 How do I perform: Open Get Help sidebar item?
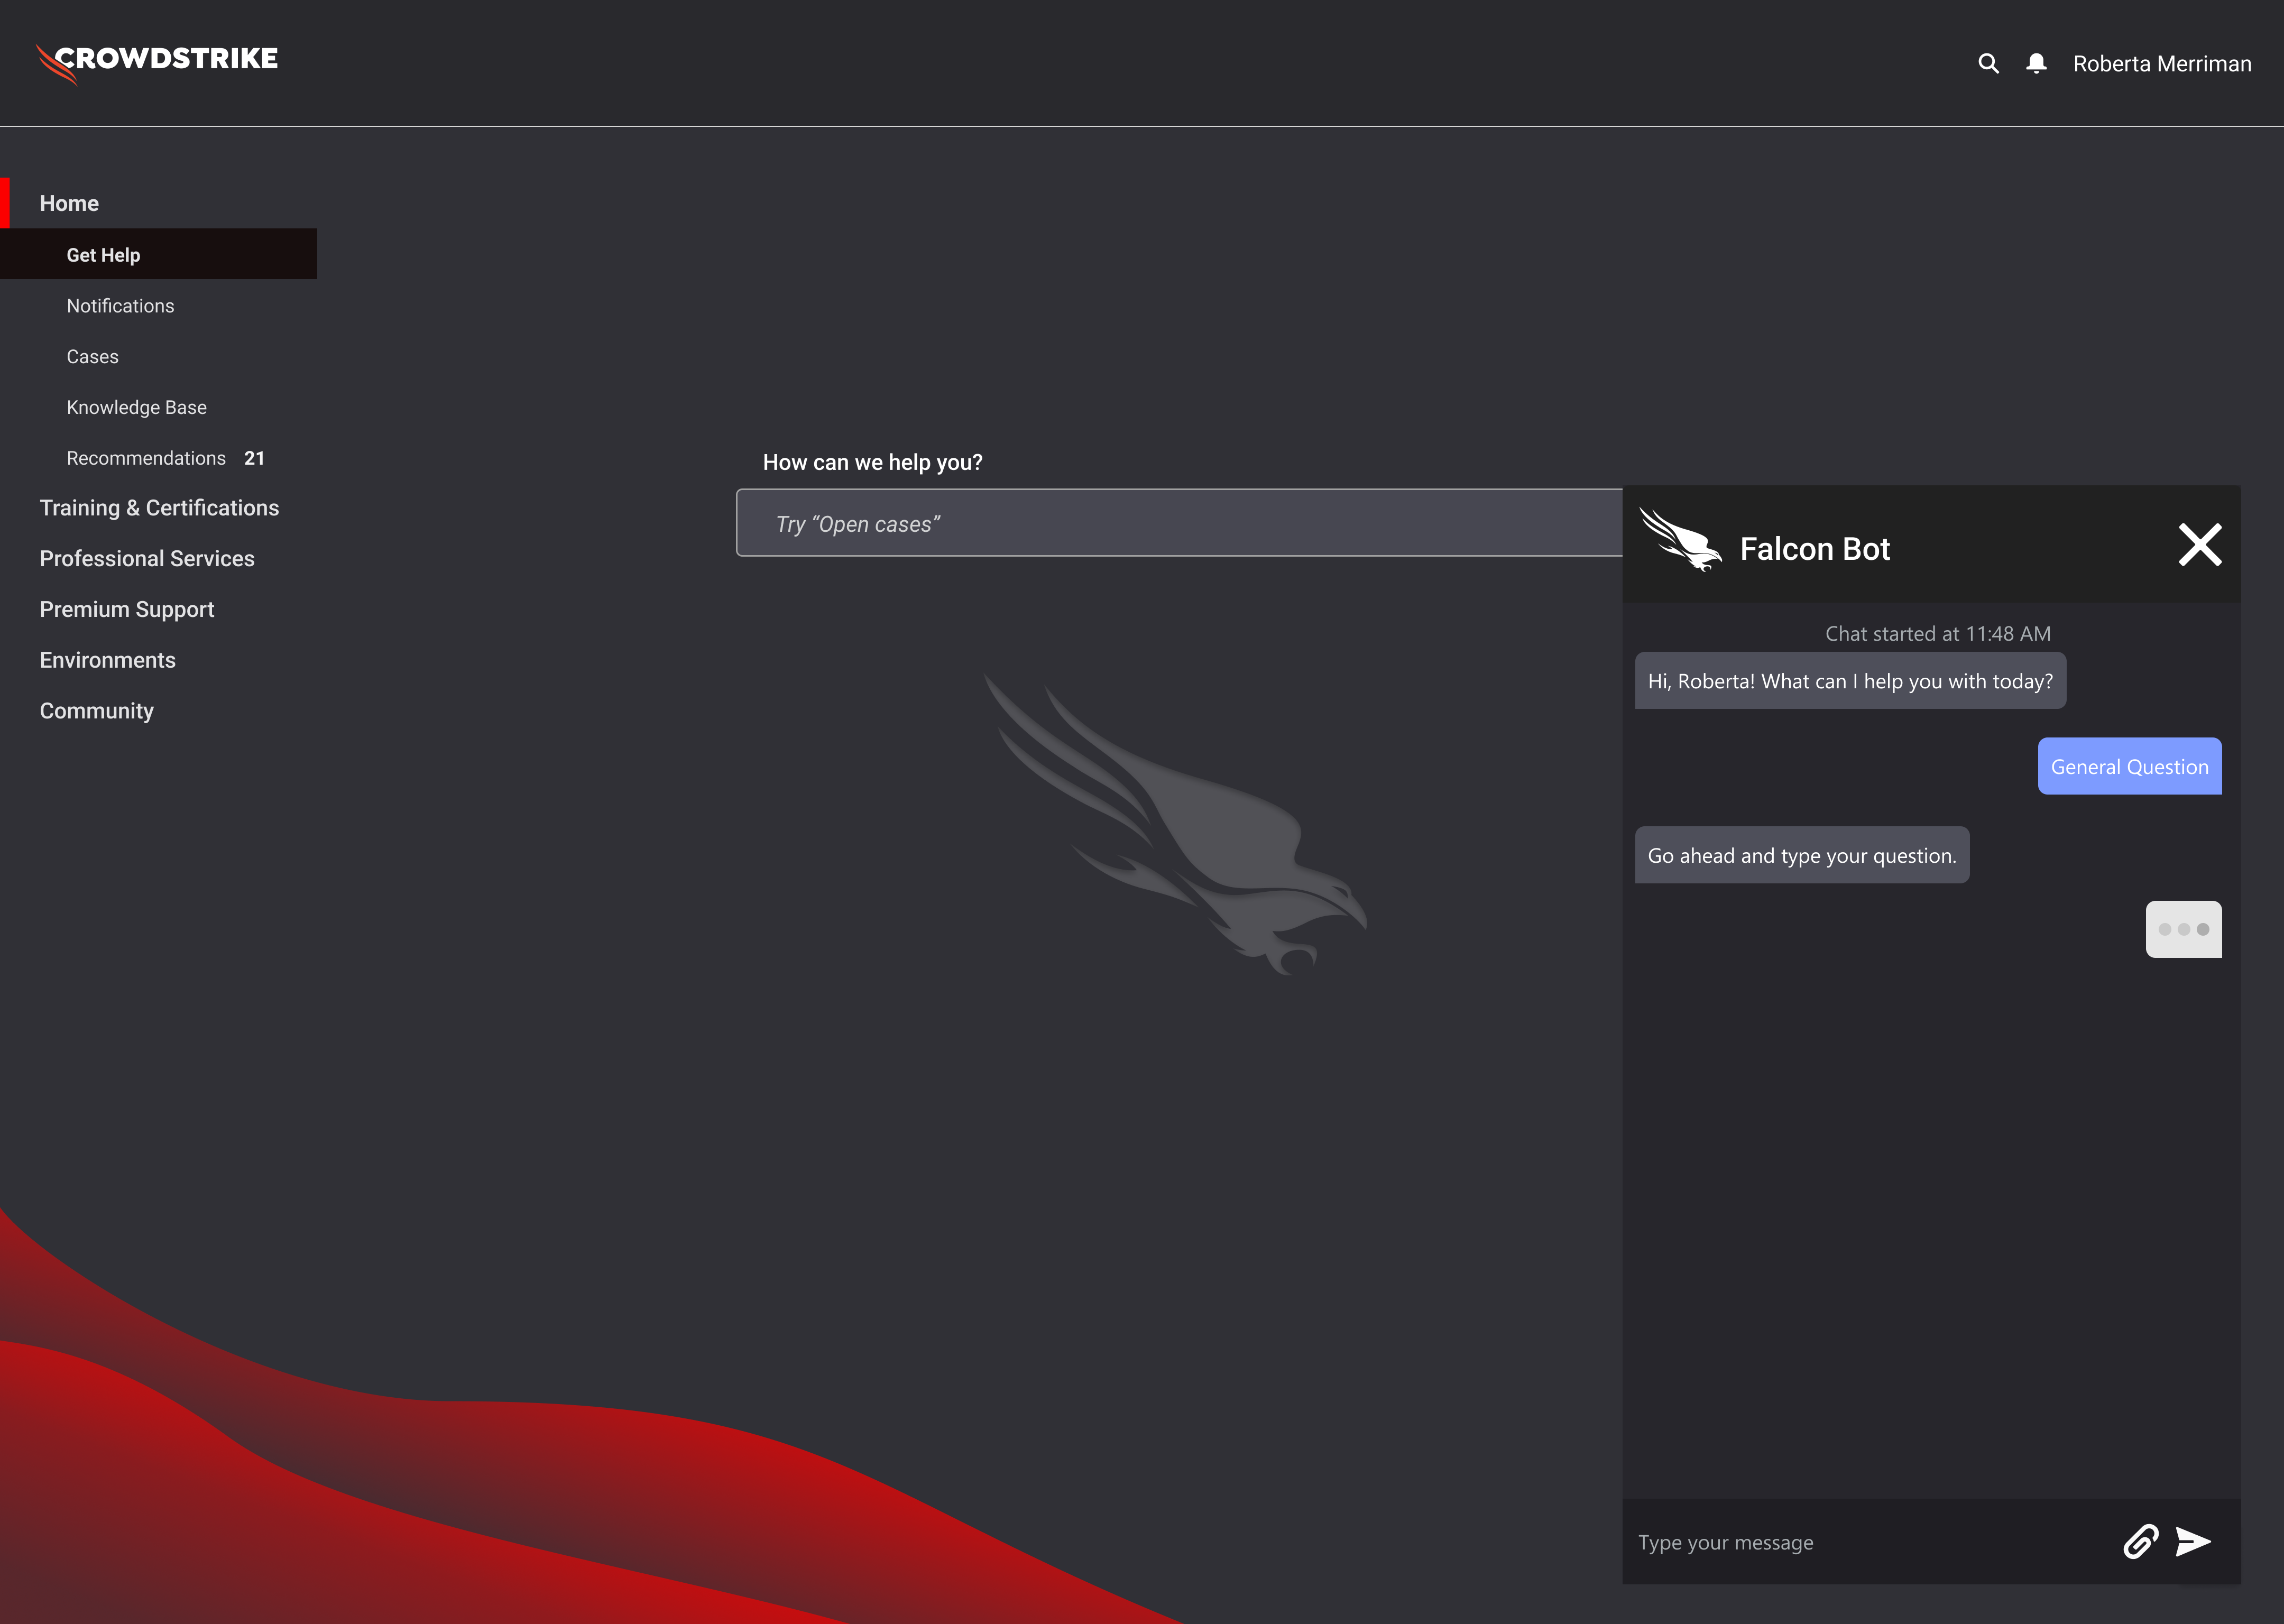(x=158, y=254)
